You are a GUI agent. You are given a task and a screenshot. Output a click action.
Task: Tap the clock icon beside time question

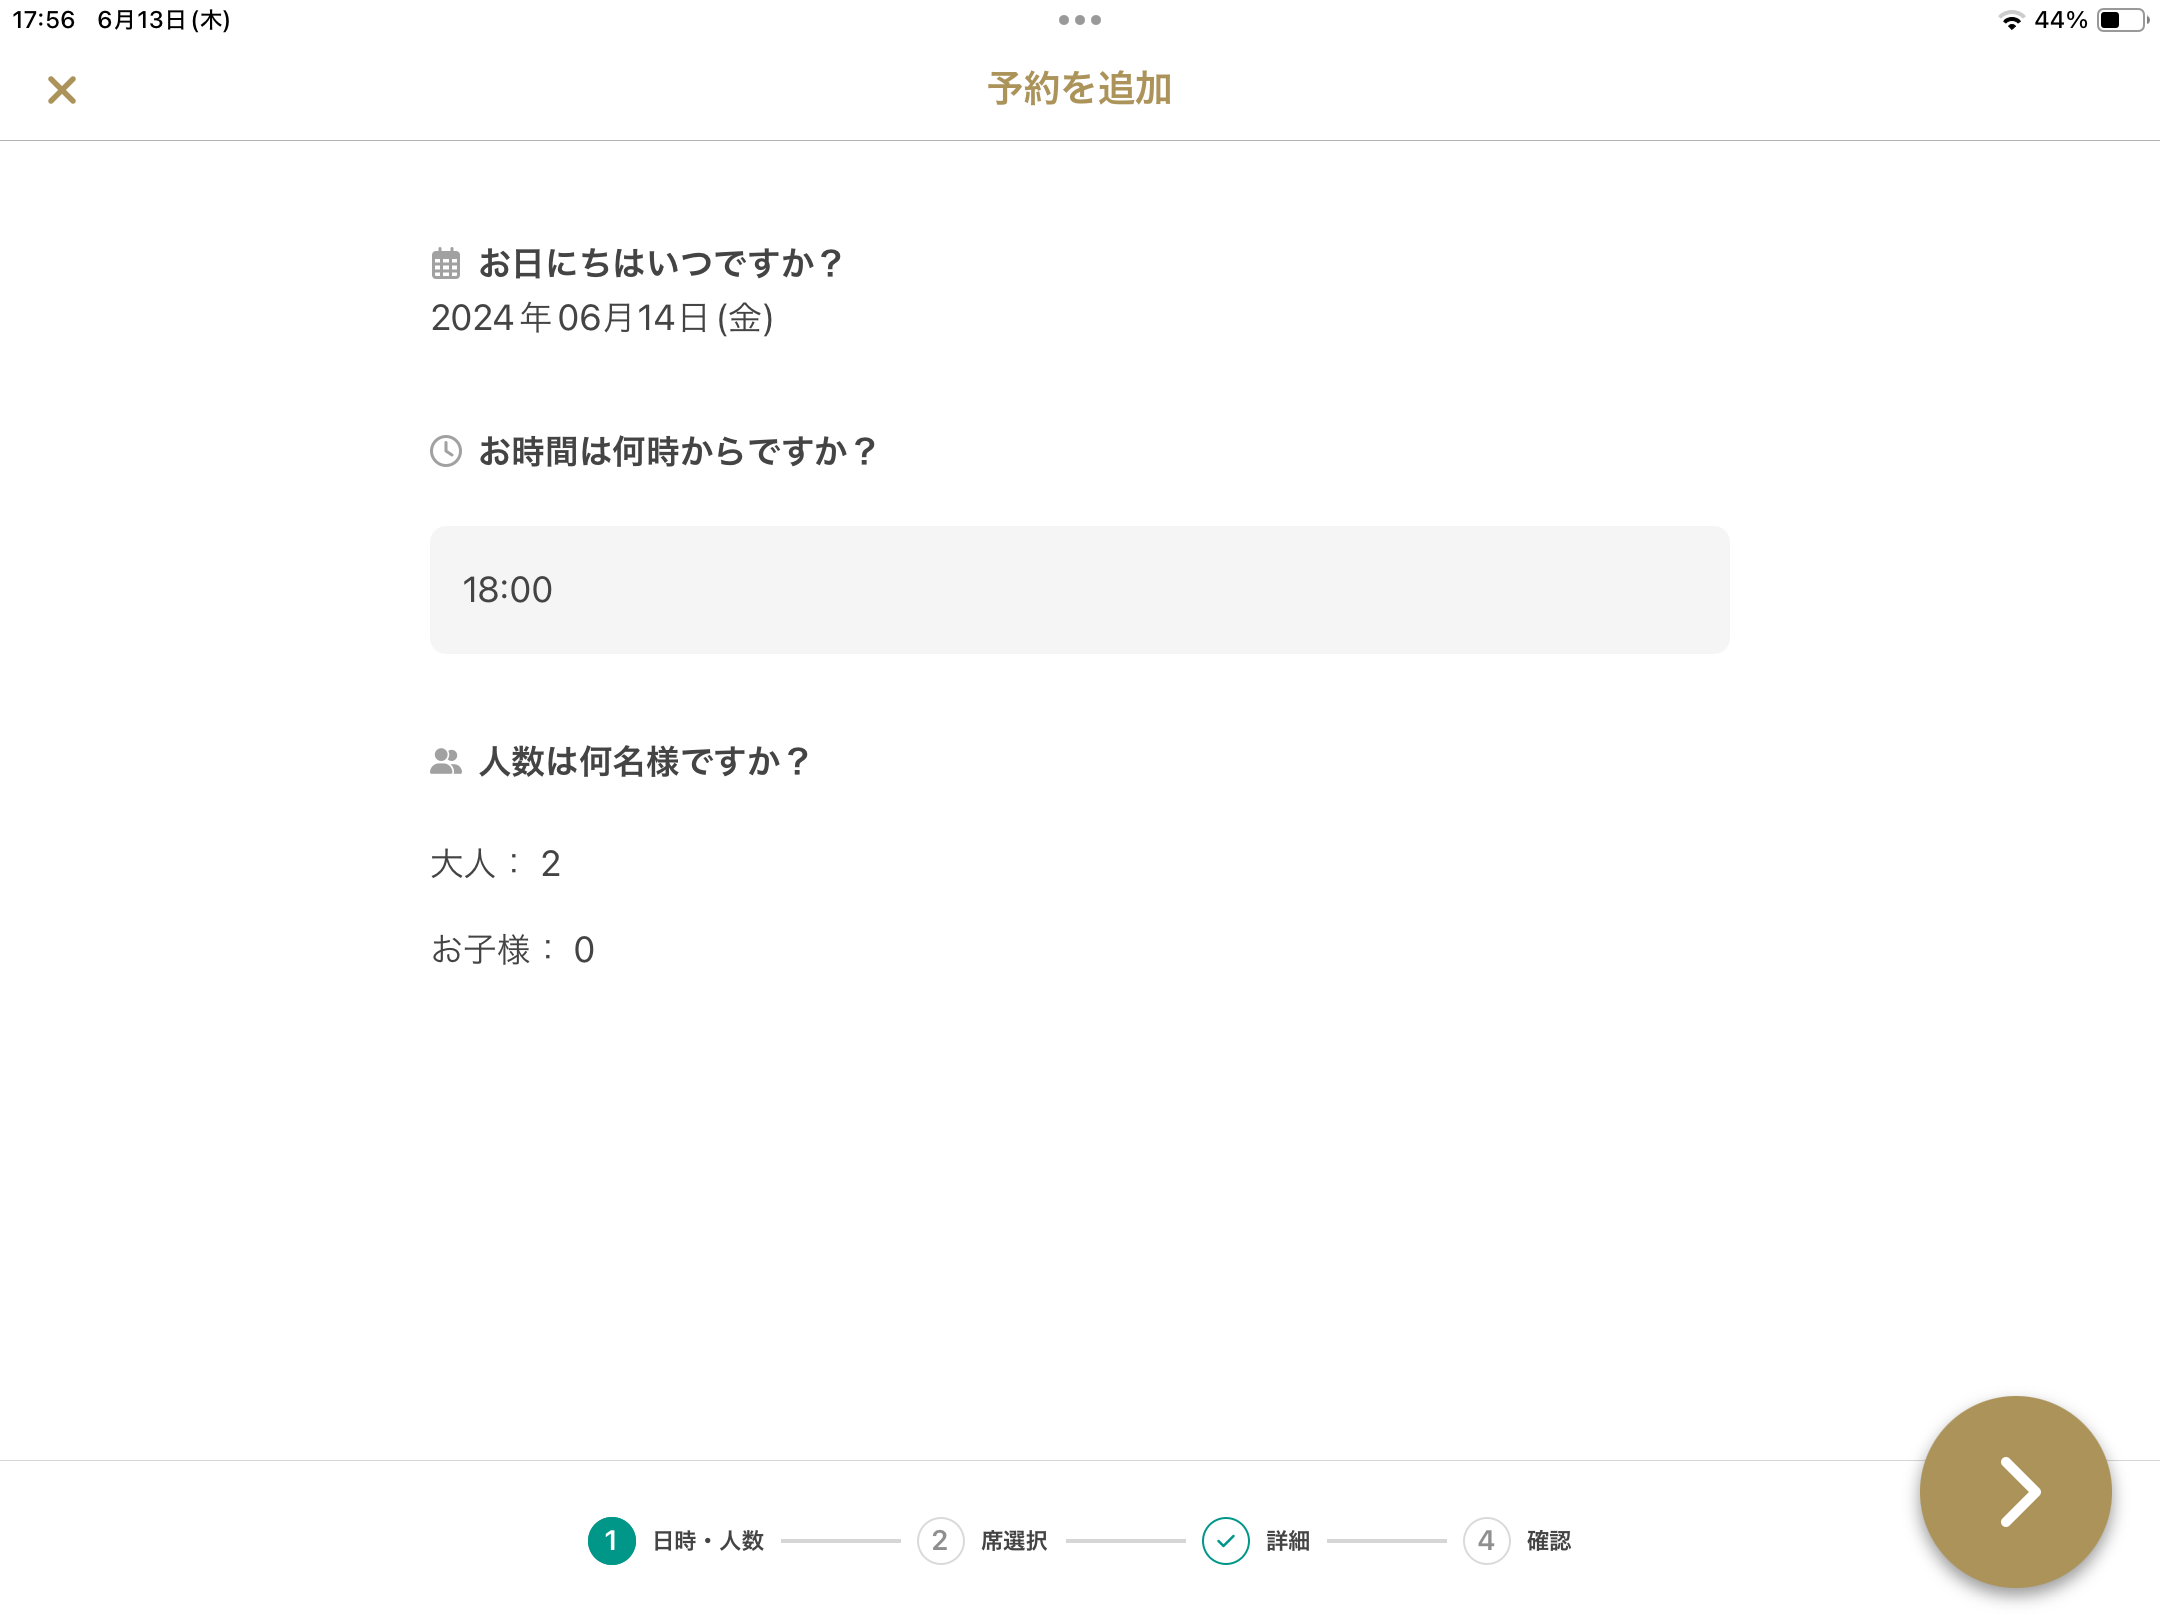pos(446,451)
